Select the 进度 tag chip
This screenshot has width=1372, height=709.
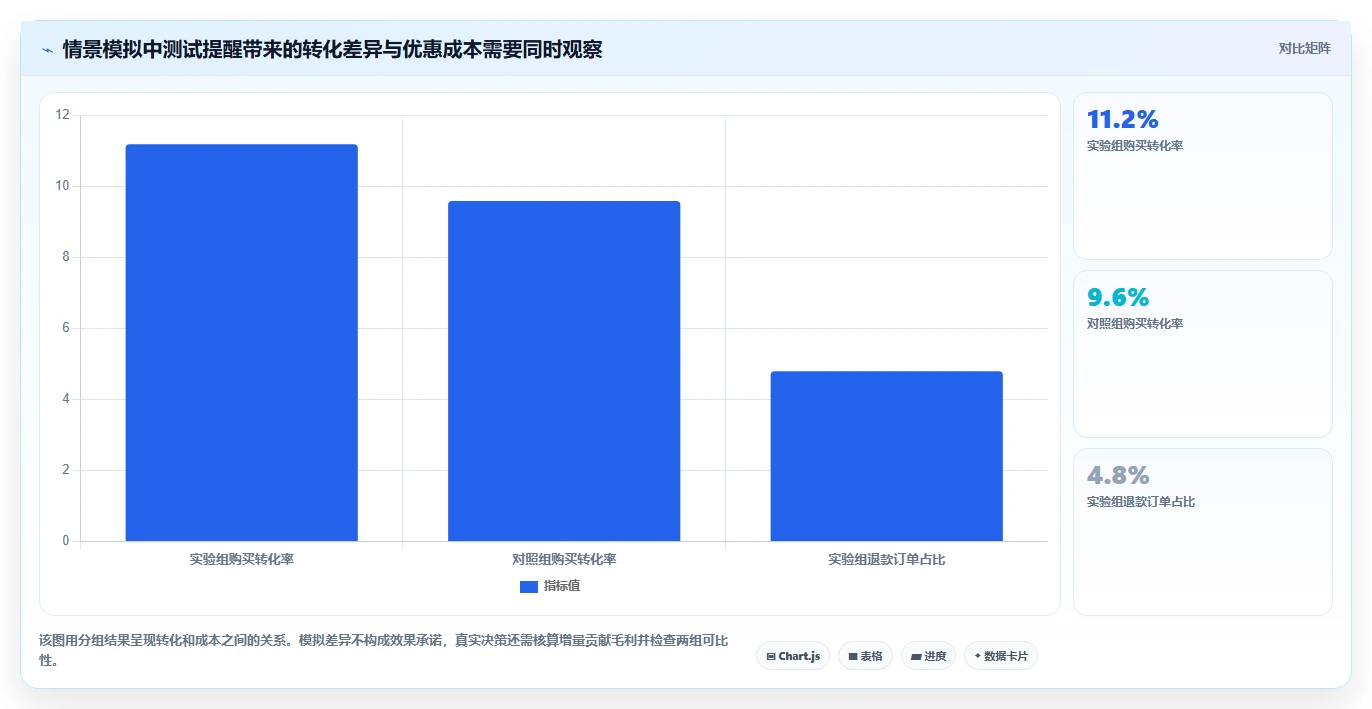coord(928,656)
